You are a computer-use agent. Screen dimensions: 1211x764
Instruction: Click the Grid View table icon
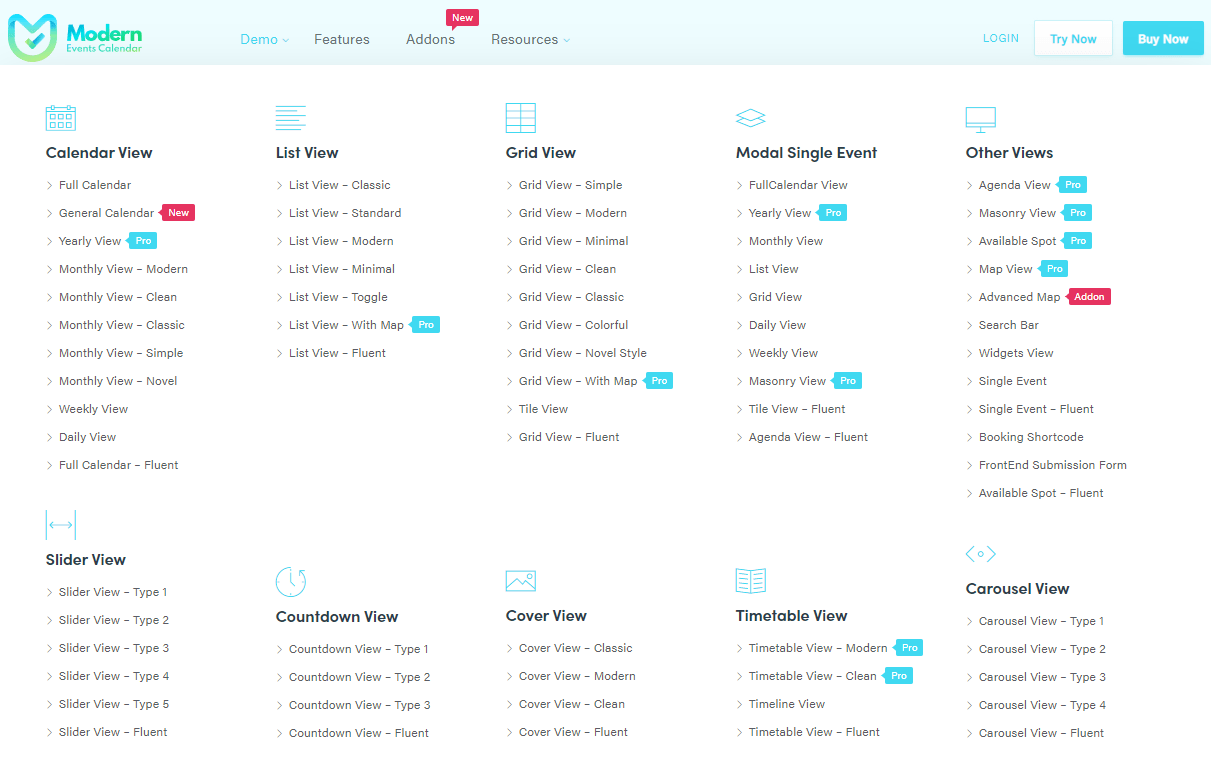click(x=521, y=118)
